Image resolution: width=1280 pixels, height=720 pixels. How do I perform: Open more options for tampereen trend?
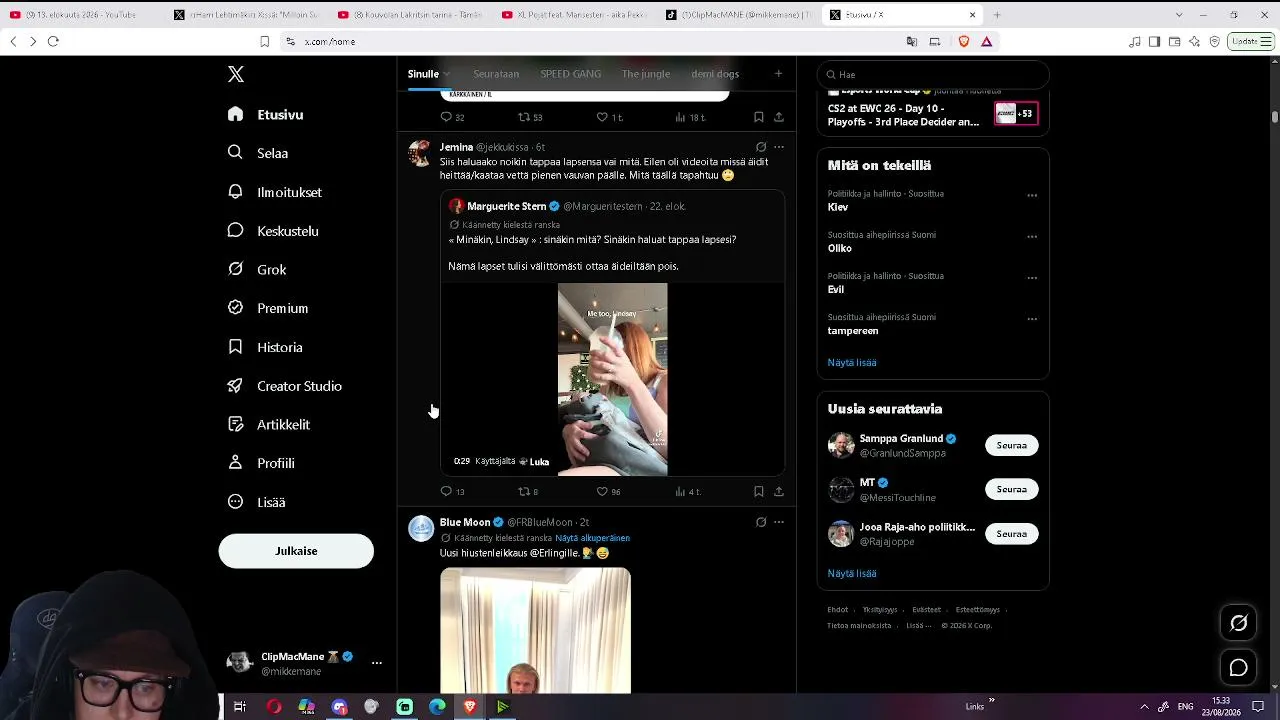click(1032, 319)
